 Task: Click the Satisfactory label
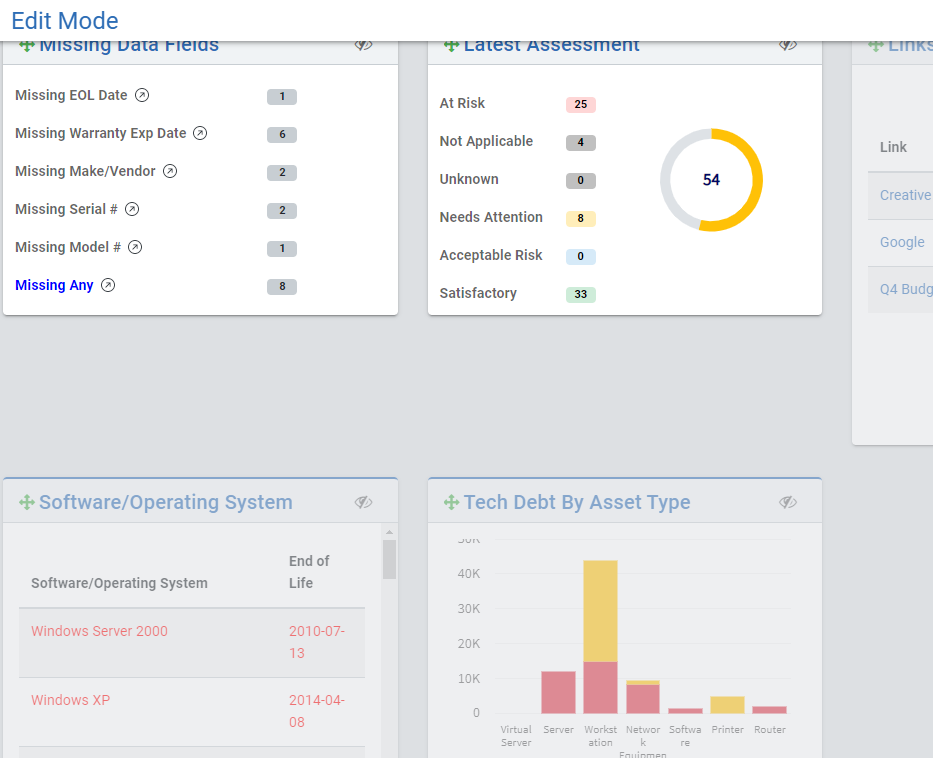pyautogui.click(x=478, y=293)
